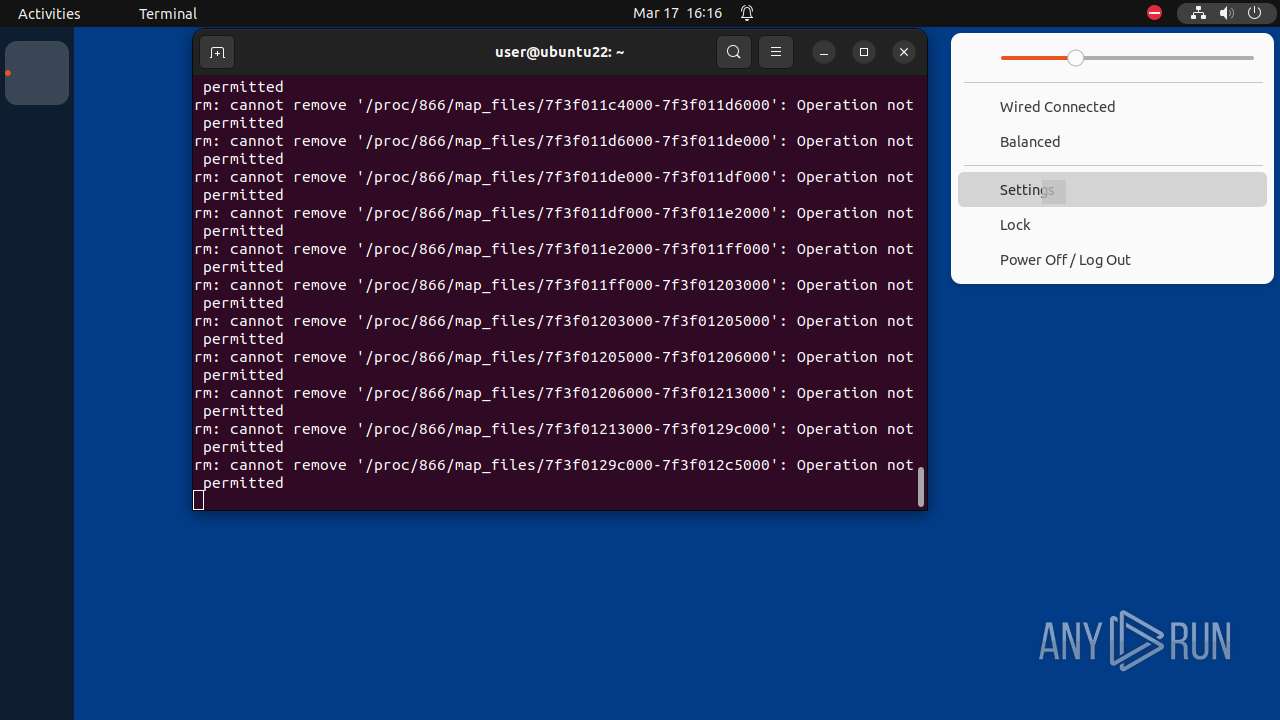Close the terminal window
Screen dimensions: 1280x720
[904, 52]
